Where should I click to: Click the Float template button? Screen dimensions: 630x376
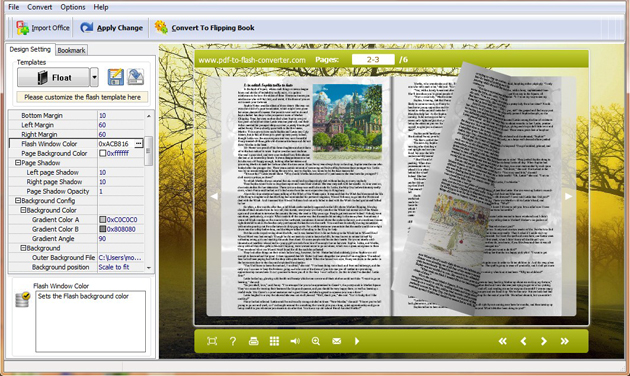(x=53, y=77)
